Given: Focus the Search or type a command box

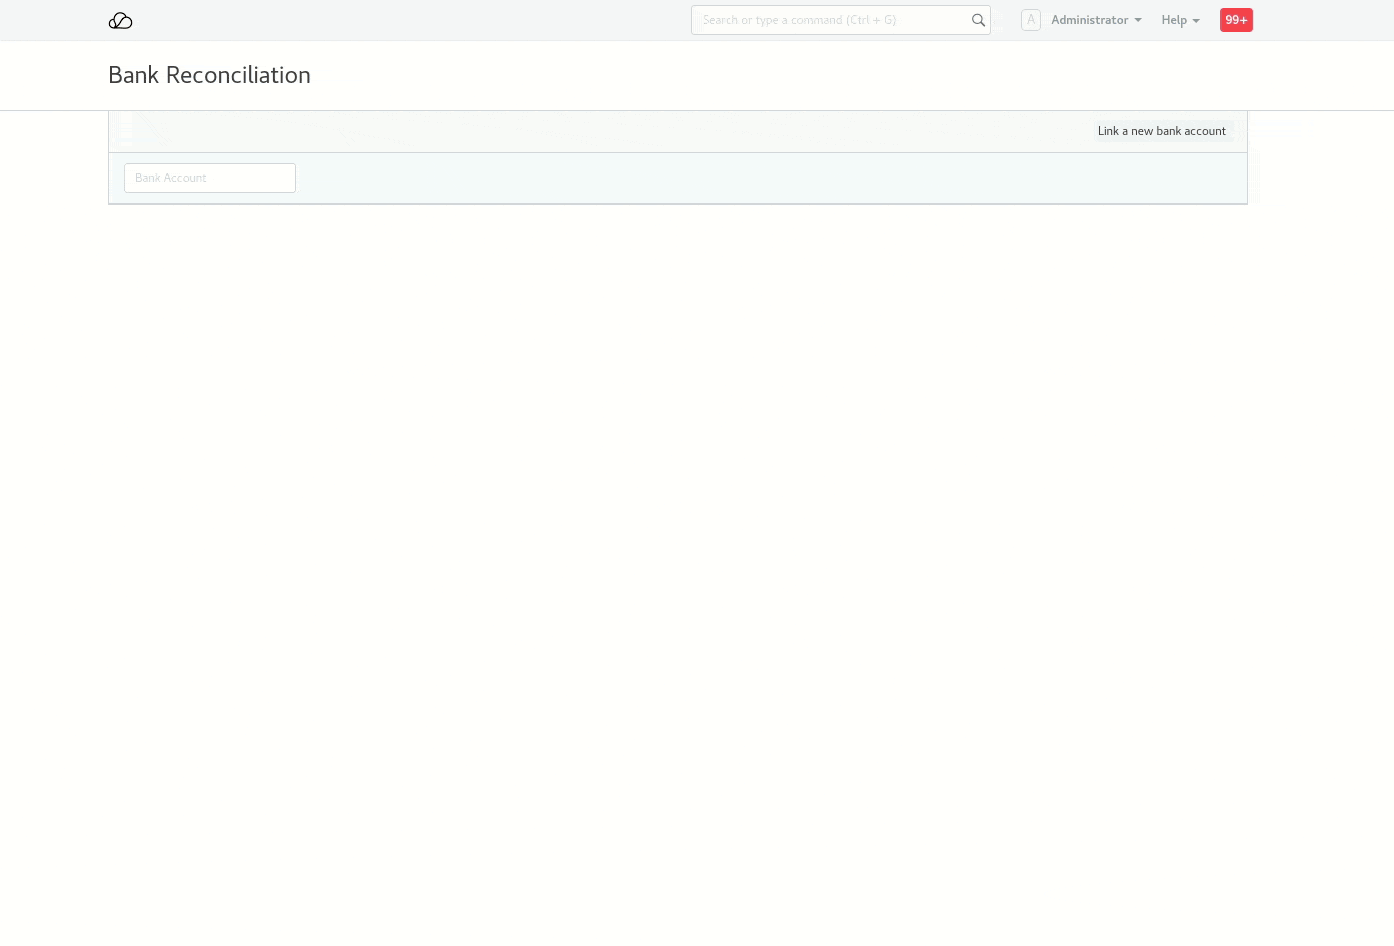Looking at the screenshot, I should click(x=830, y=20).
